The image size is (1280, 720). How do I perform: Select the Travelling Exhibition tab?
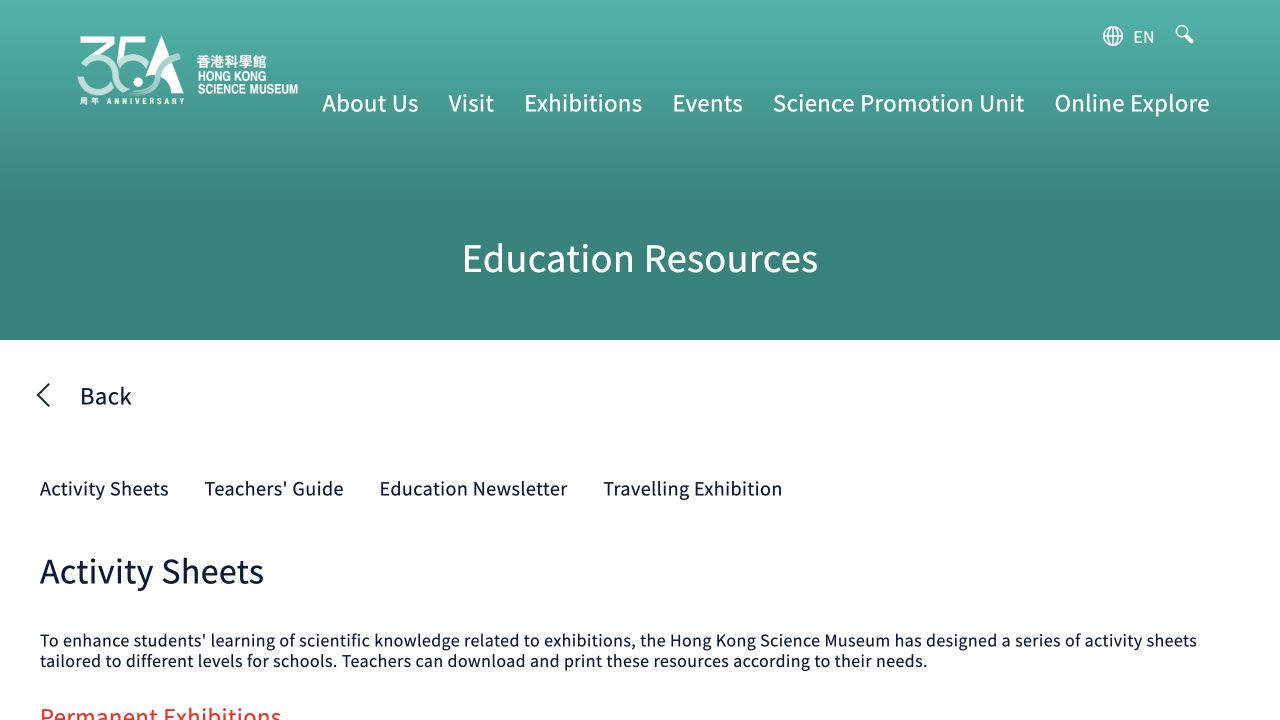692,489
